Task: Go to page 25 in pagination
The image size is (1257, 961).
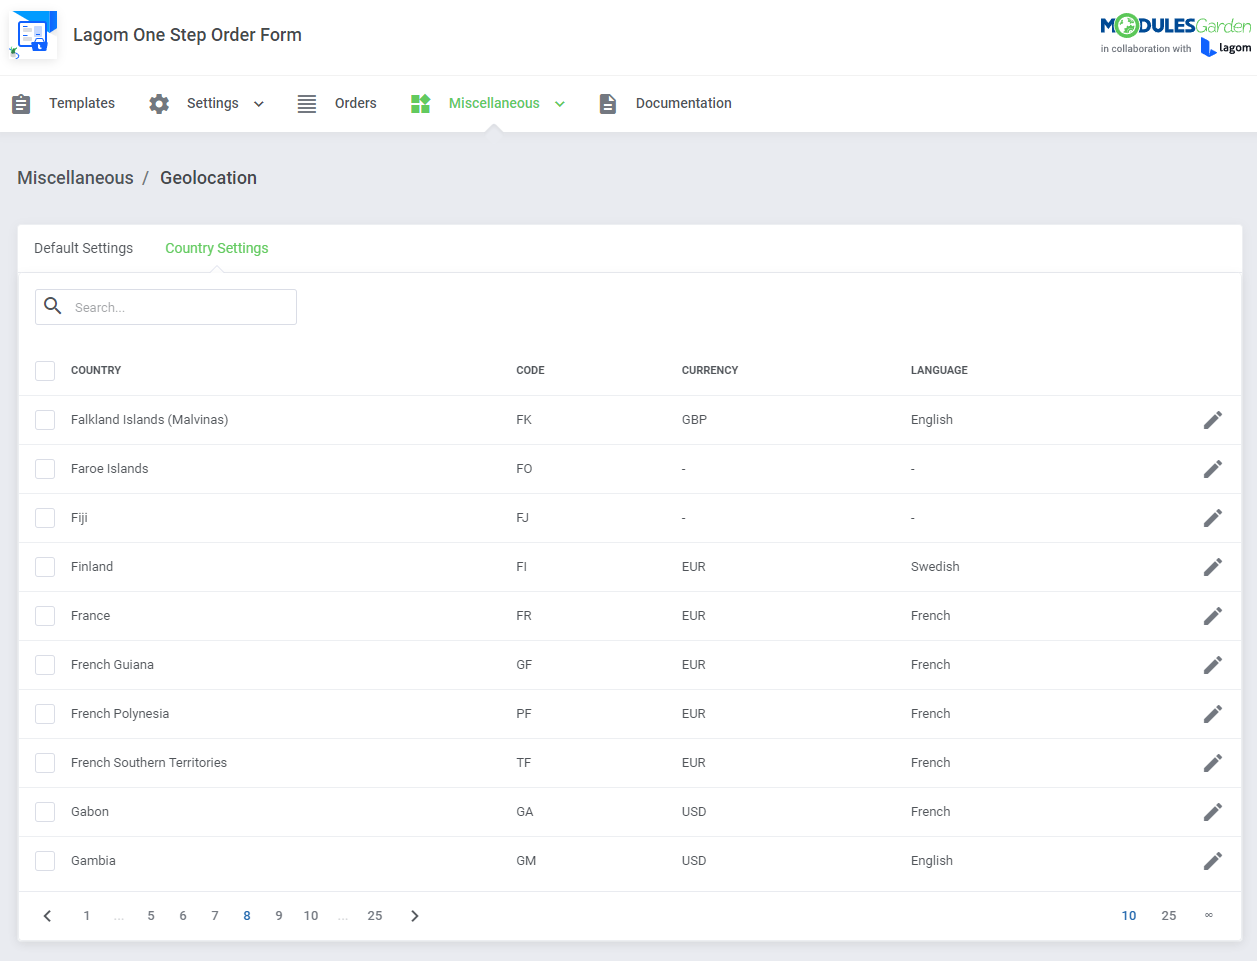Action: tap(375, 915)
